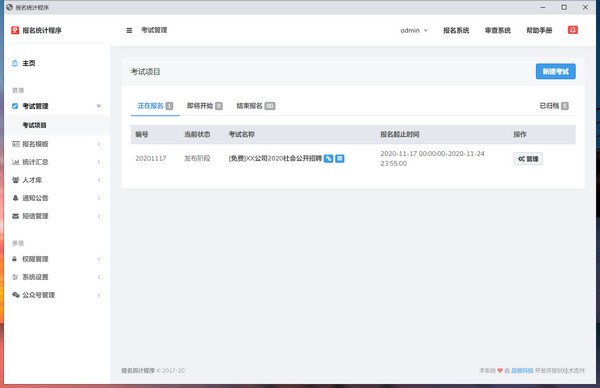
Task: Switch to the 即将开始 tab
Action: tap(204, 106)
